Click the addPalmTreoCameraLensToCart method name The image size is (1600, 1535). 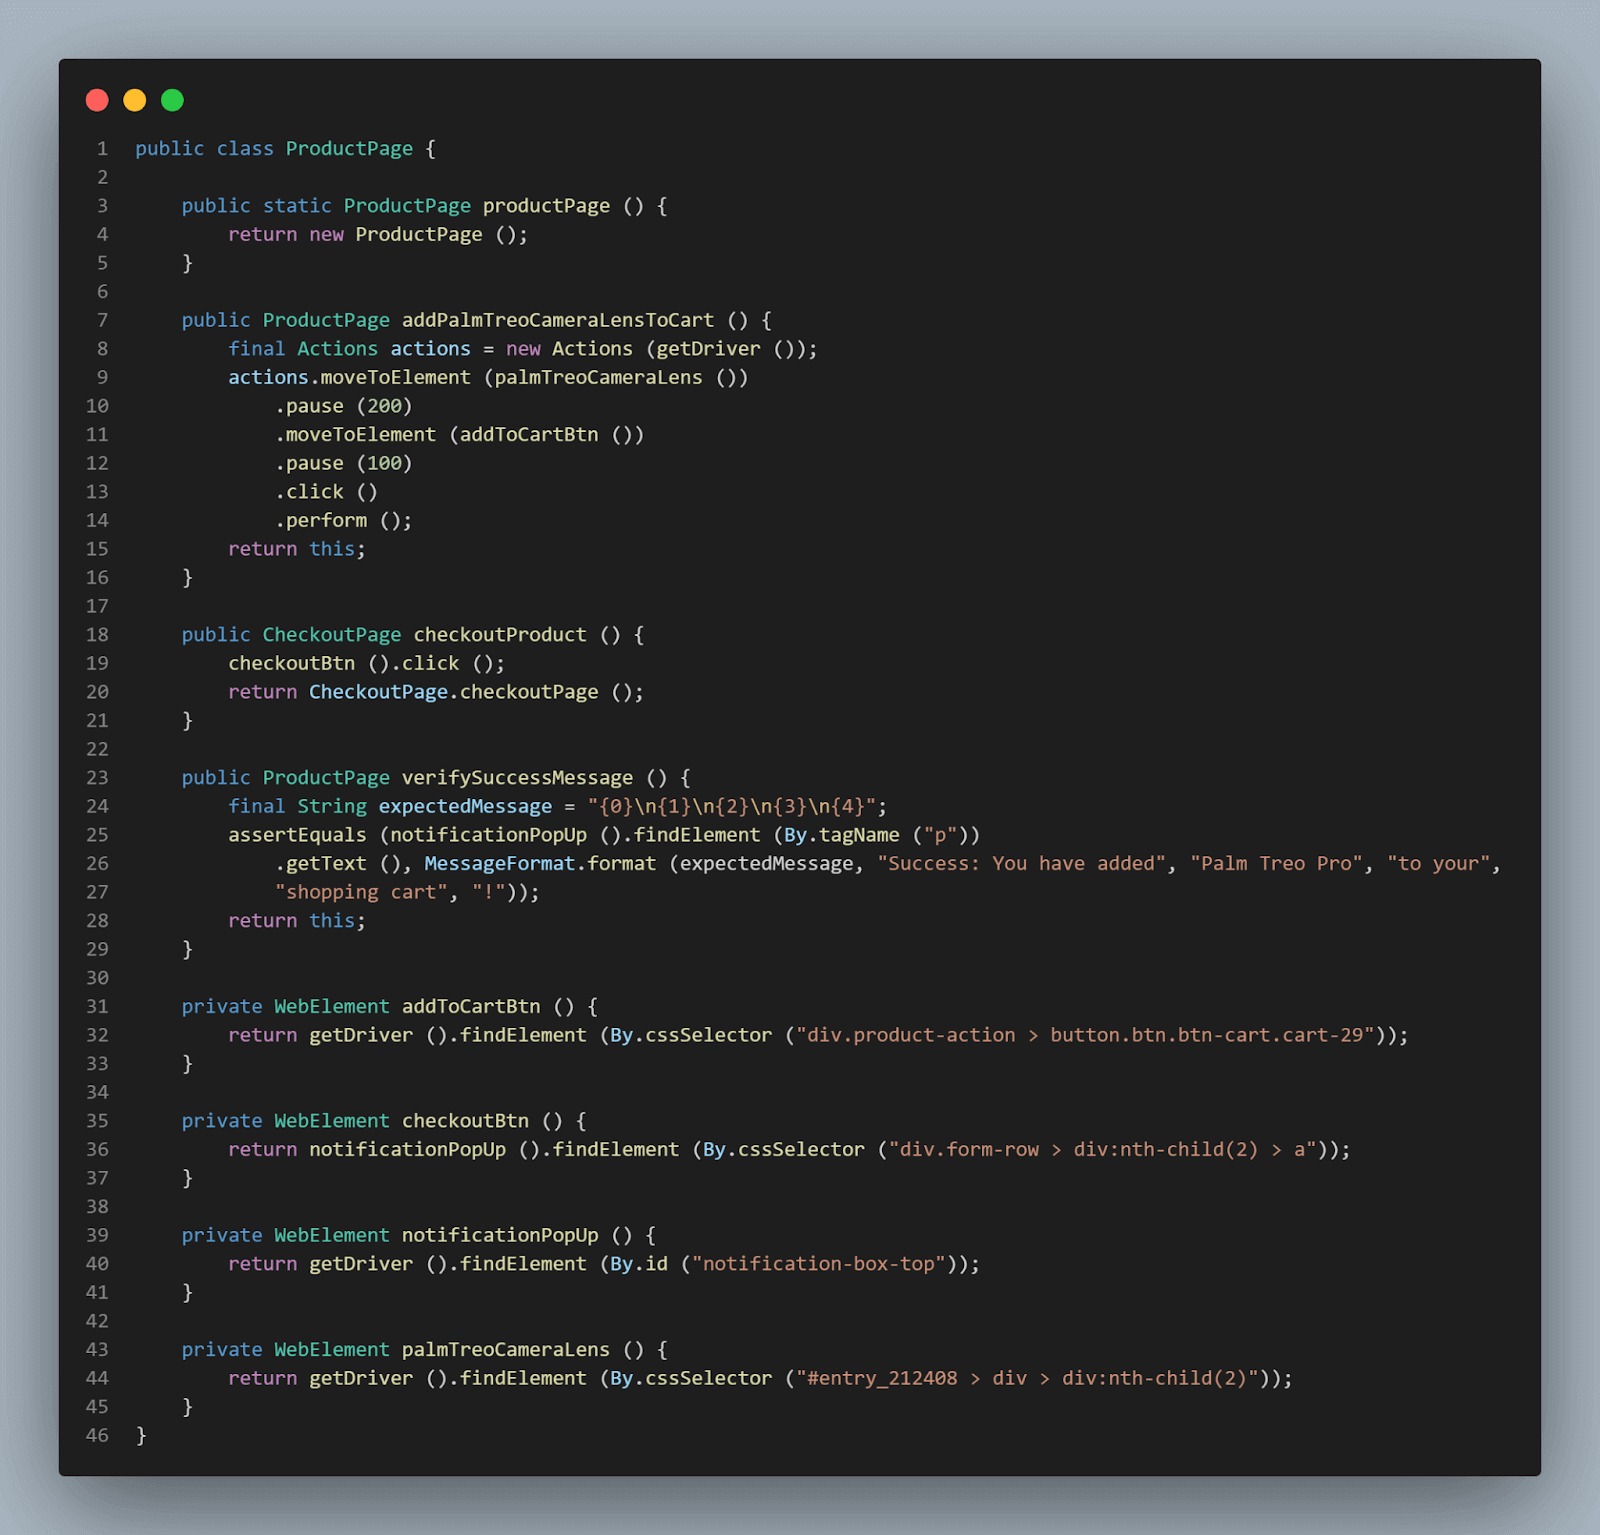pyautogui.click(x=557, y=319)
